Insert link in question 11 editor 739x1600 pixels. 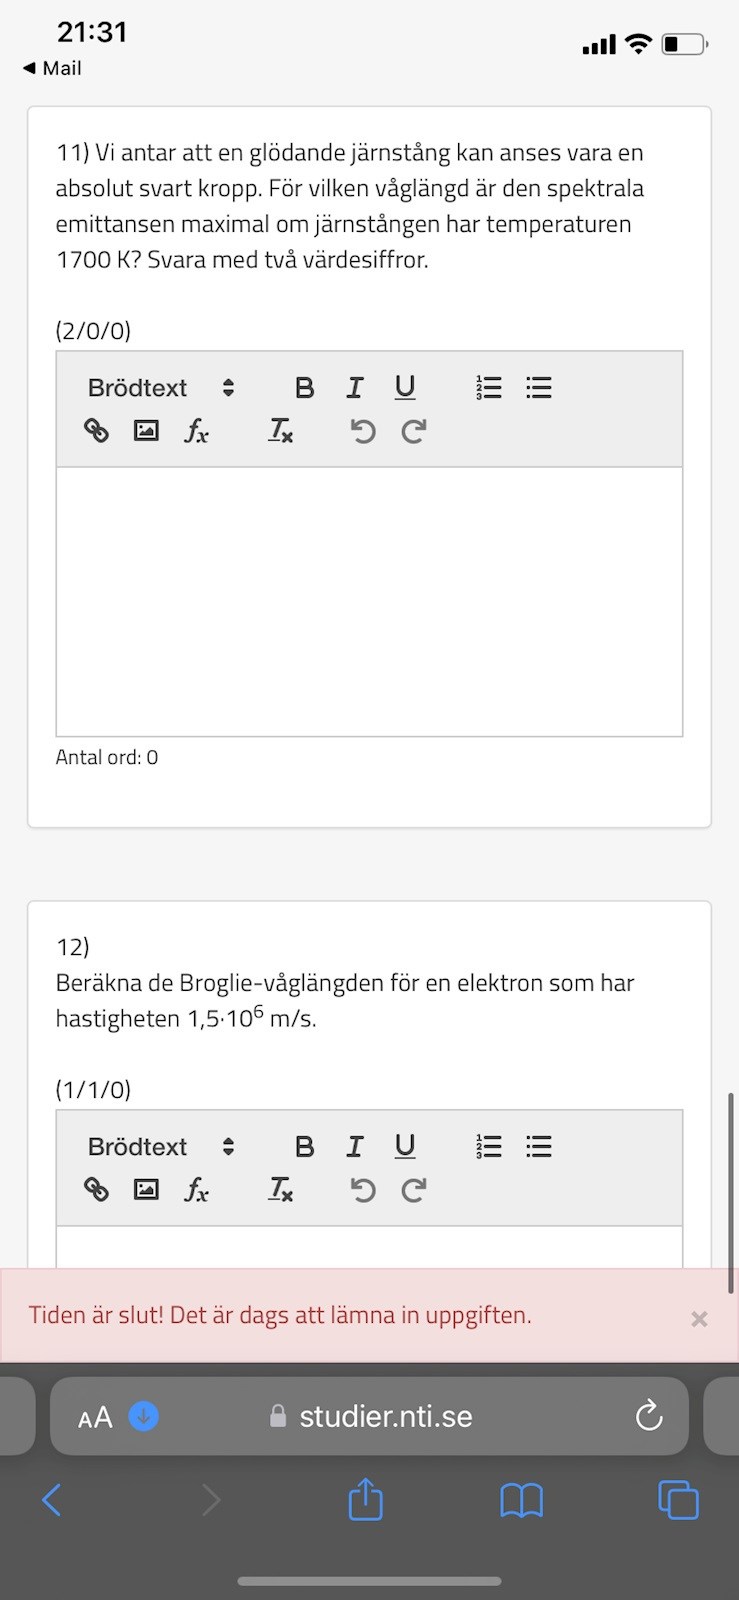[x=96, y=431]
